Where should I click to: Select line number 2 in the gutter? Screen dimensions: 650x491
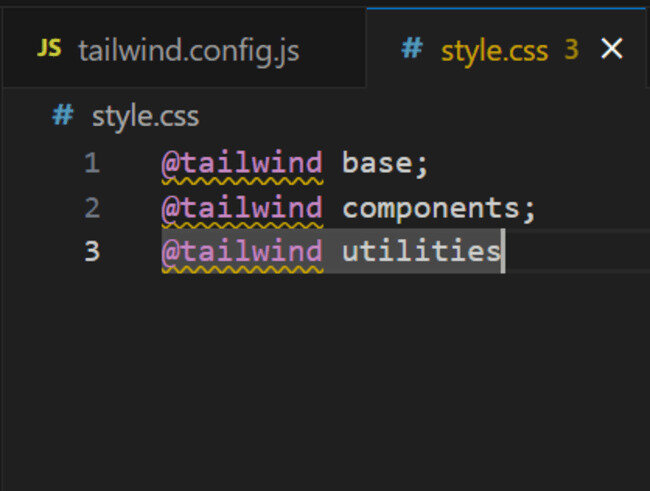(x=92, y=208)
